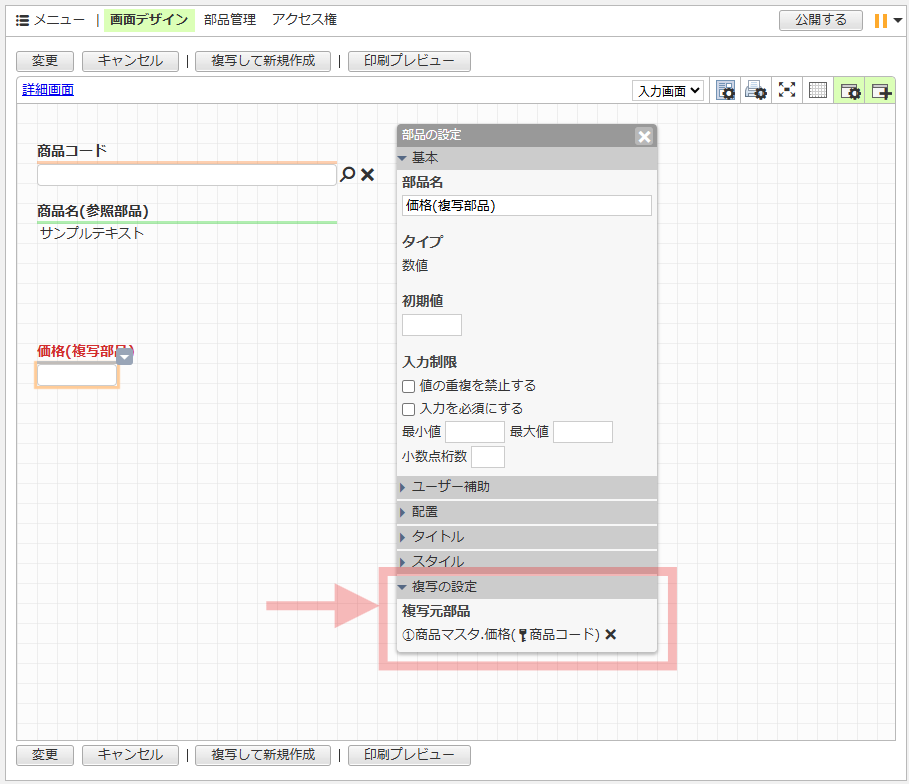This screenshot has width=909, height=784.
Task: Collapse the 複写の設定 section
Action: [527, 587]
